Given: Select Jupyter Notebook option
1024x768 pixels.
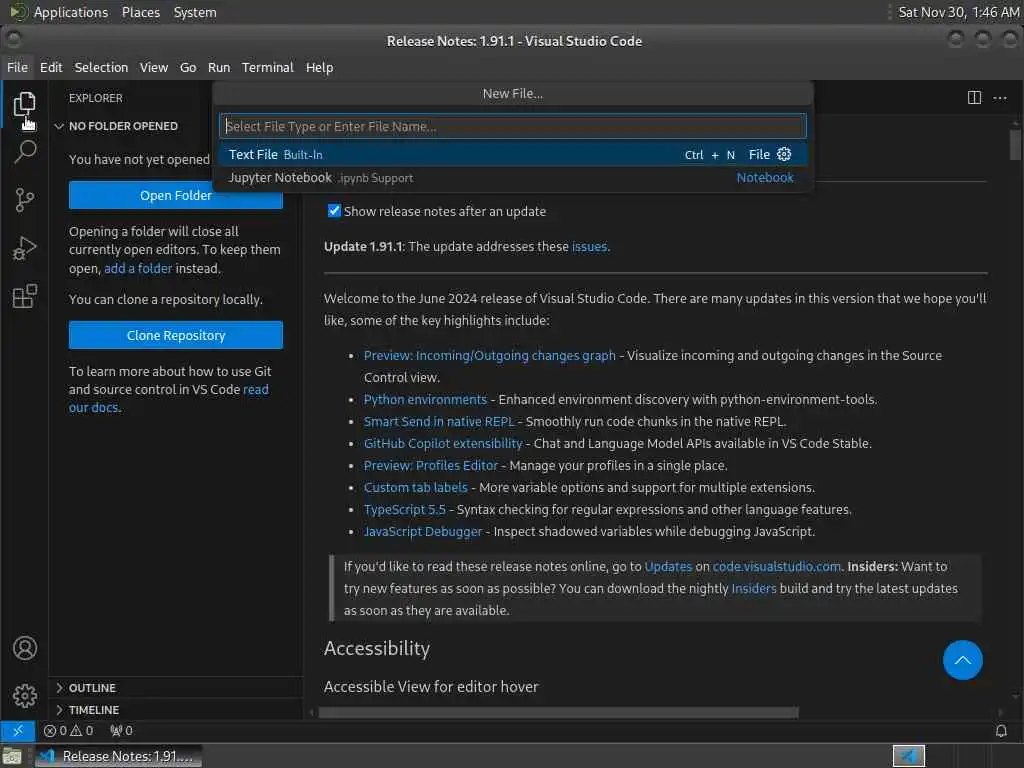Looking at the screenshot, I should 513,178.
